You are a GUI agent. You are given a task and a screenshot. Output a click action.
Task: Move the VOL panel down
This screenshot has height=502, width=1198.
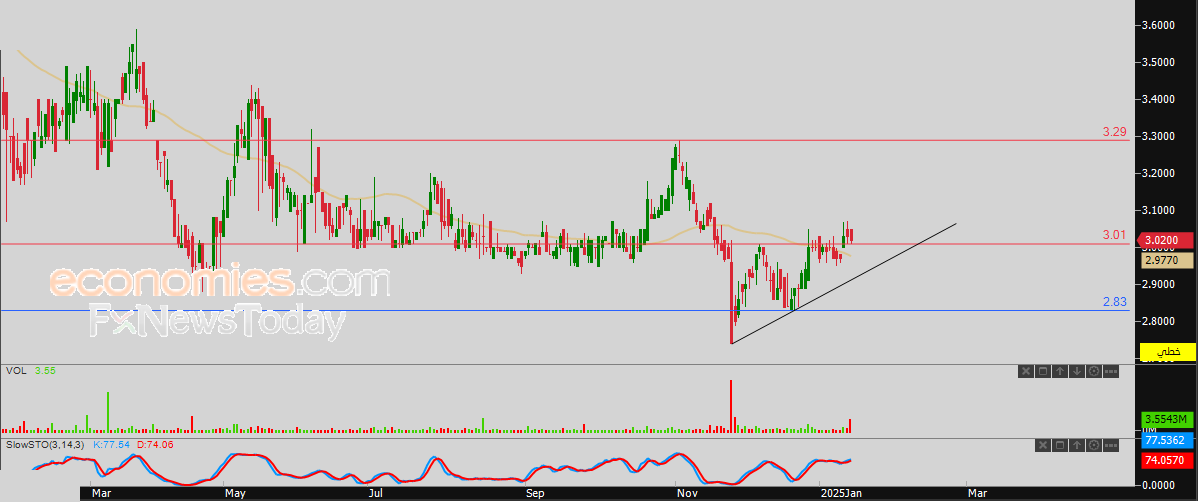point(1077,371)
